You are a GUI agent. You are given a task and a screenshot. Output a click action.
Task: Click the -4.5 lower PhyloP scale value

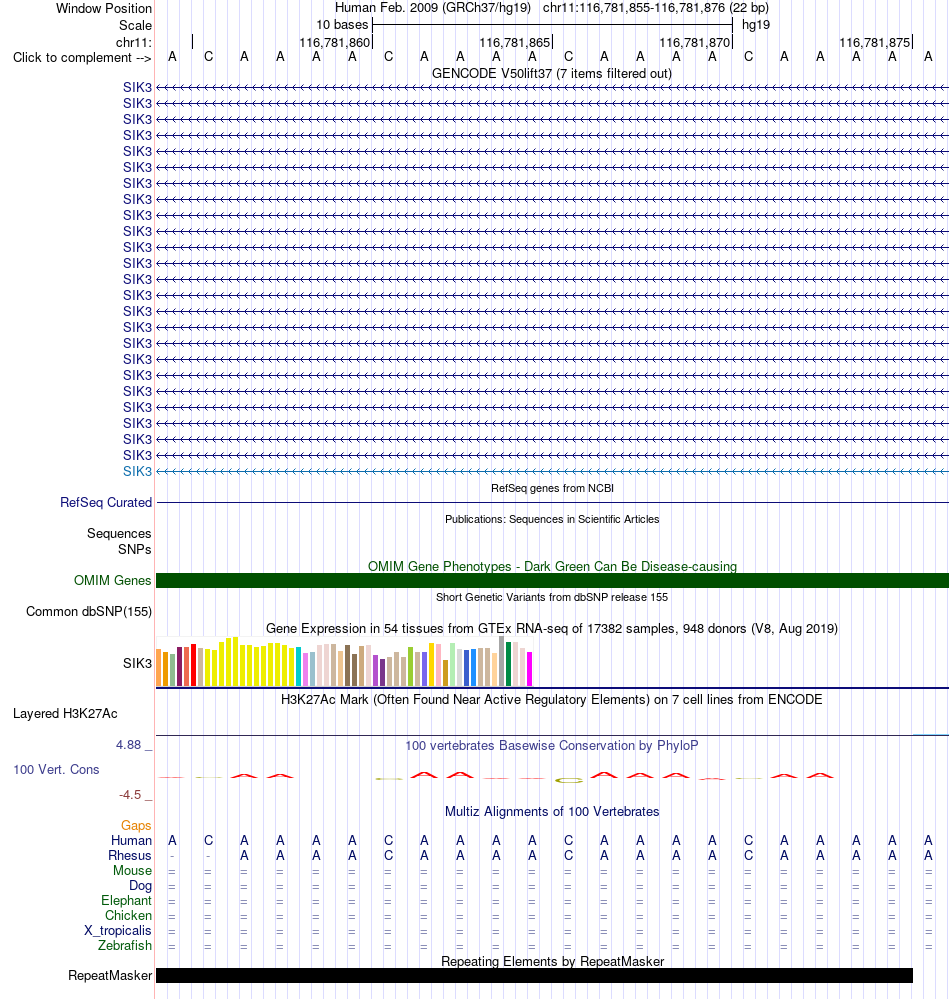coord(130,794)
